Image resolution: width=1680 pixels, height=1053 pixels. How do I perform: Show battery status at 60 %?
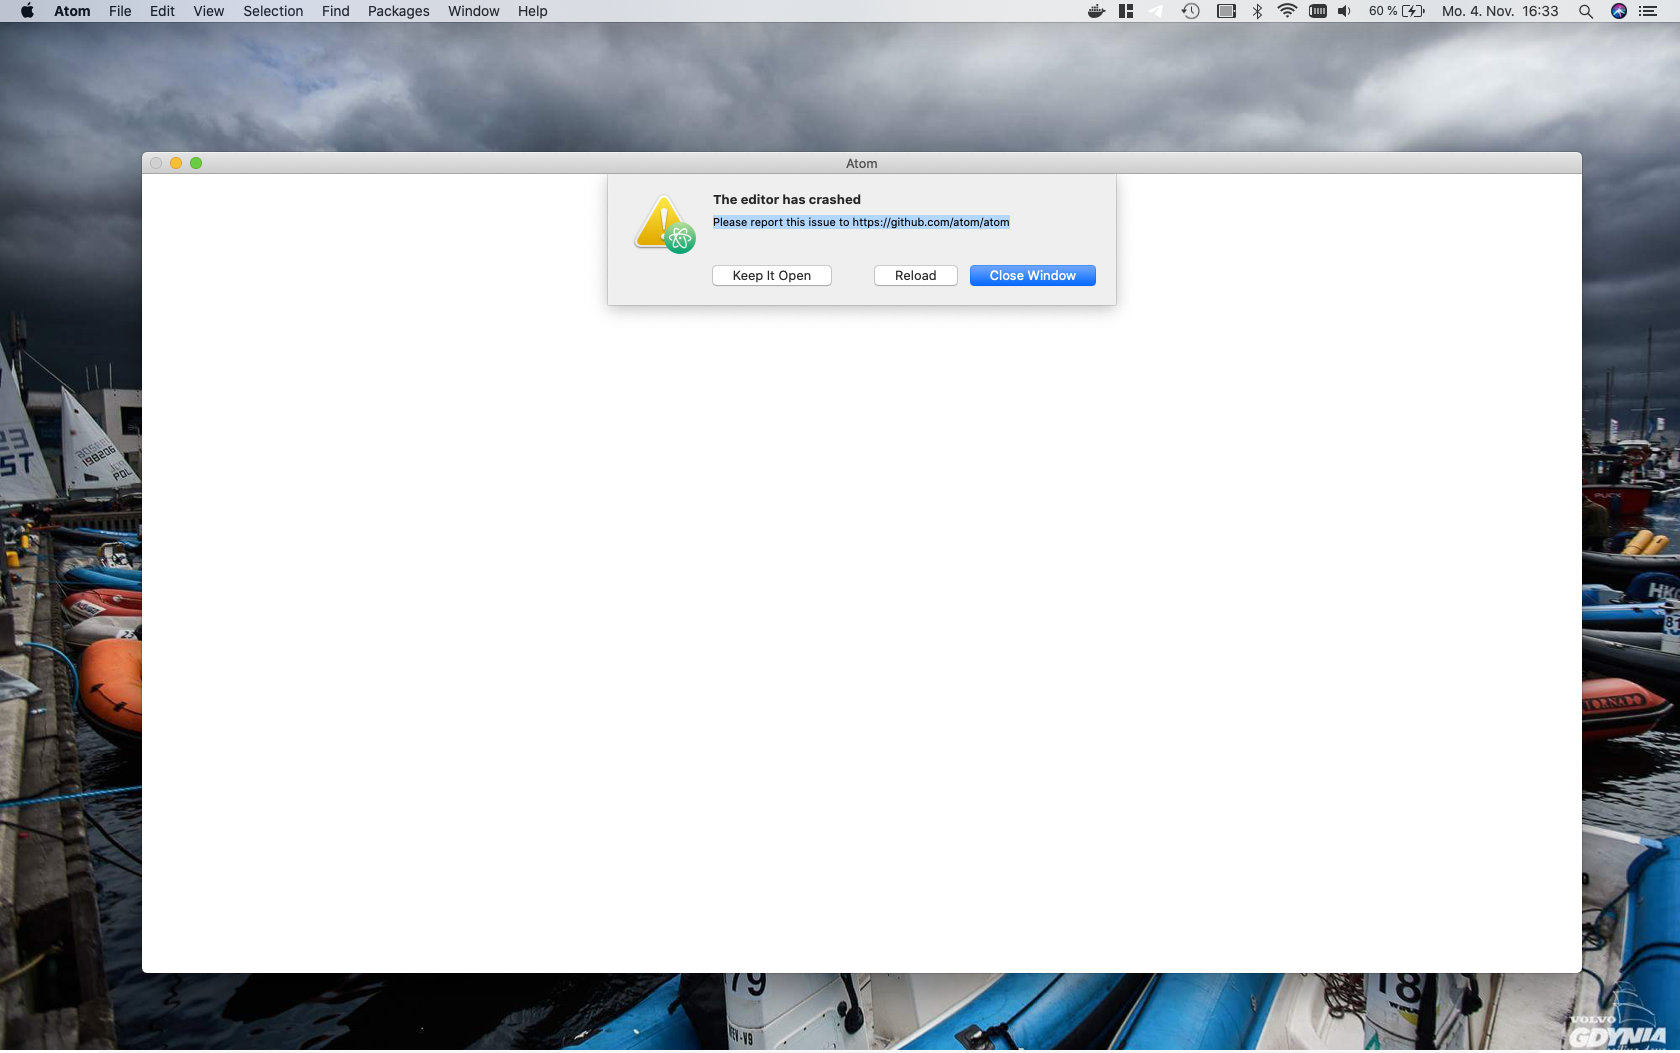tap(1396, 11)
